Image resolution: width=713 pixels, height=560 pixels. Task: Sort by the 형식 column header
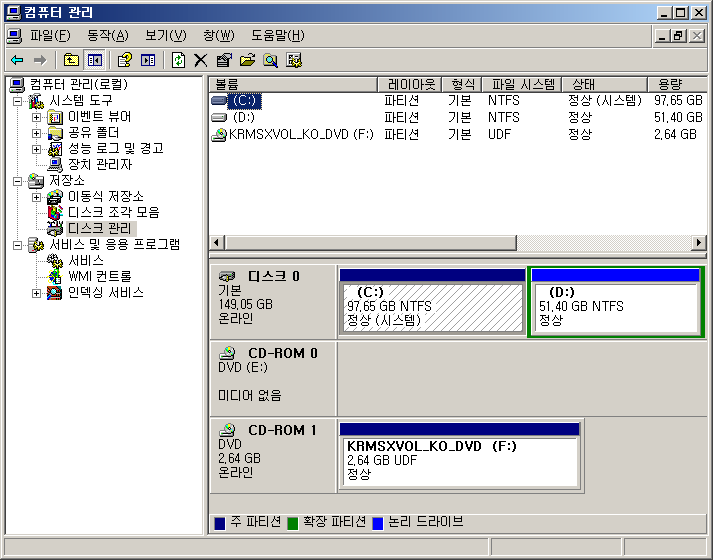click(462, 85)
